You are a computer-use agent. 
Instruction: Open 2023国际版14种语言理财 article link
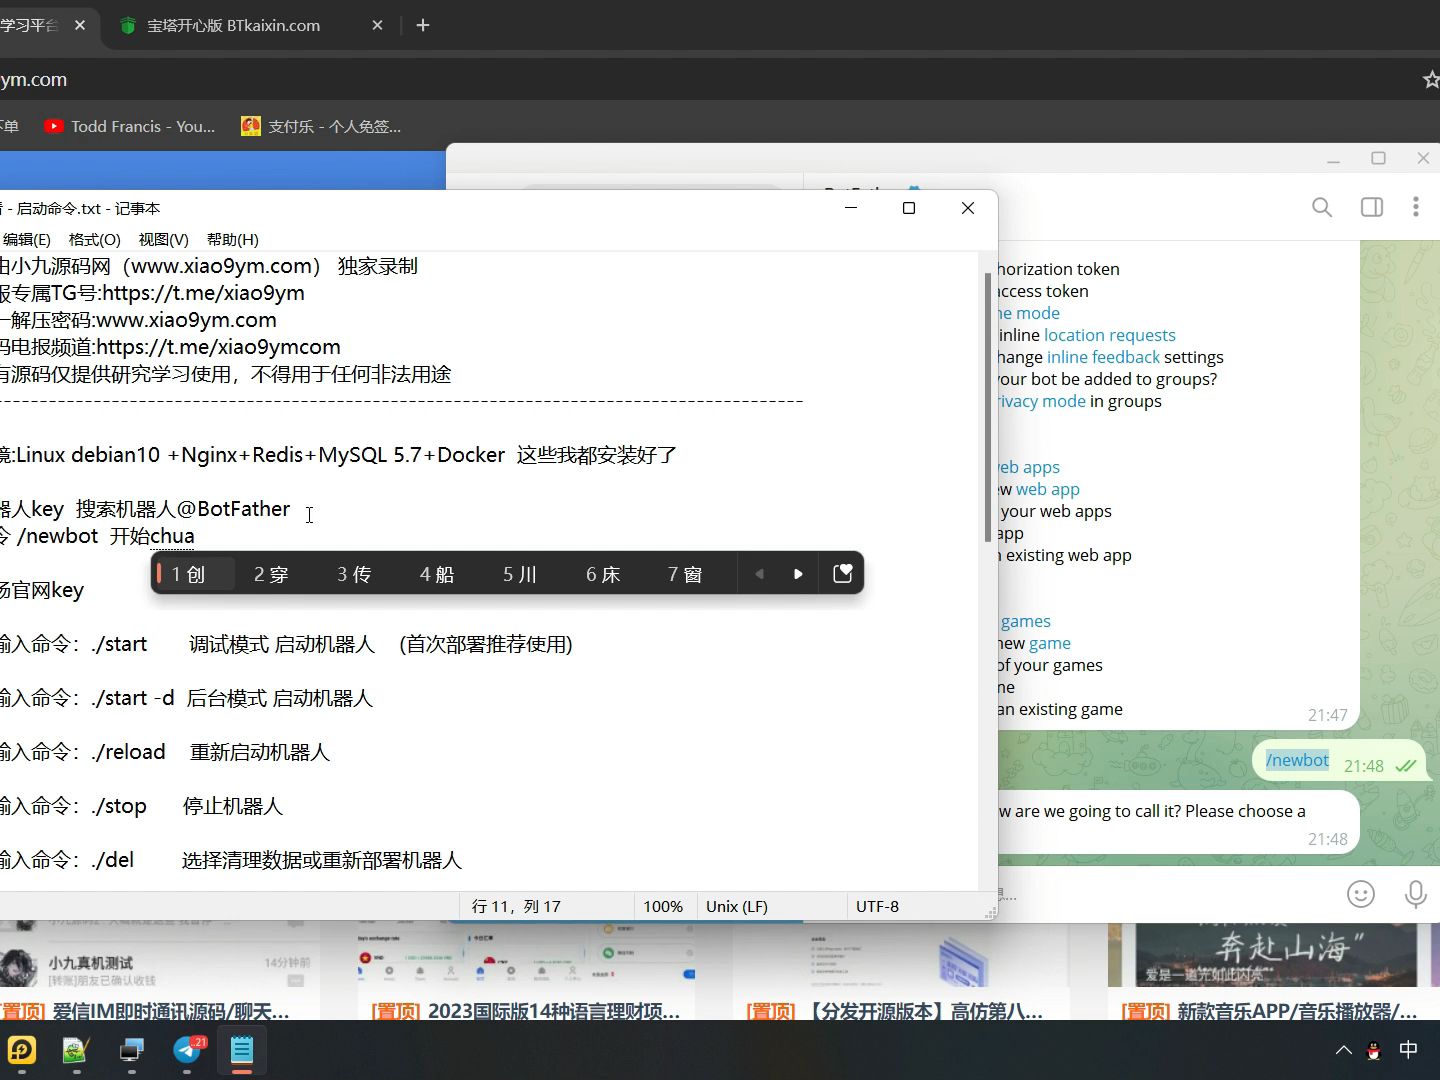pyautogui.click(x=525, y=1011)
